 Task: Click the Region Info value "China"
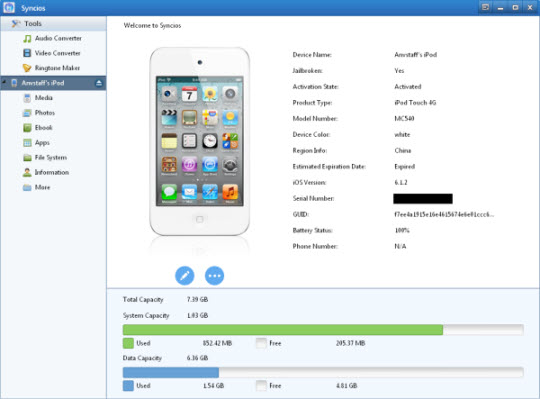click(403, 150)
